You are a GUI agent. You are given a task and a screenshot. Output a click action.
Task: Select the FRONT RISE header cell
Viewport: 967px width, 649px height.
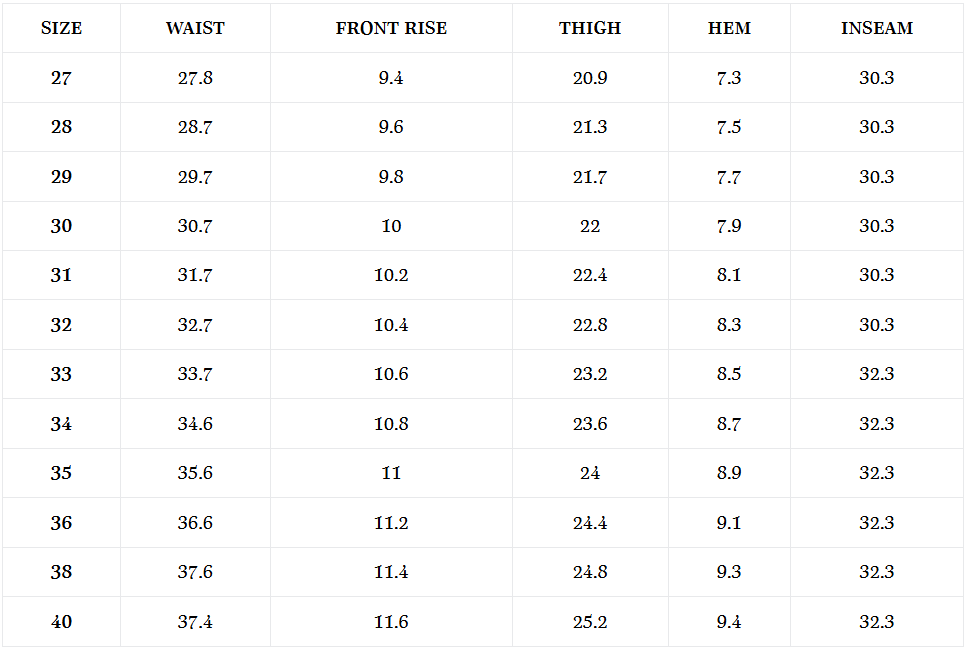pyautogui.click(x=391, y=28)
